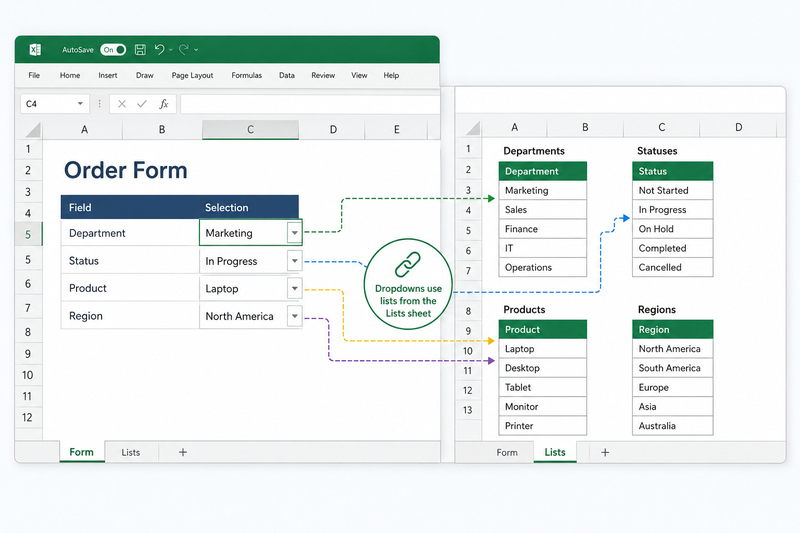The width and height of the screenshot is (800, 533).
Task: Toggle the AutoSave switch off
Action: (113, 49)
